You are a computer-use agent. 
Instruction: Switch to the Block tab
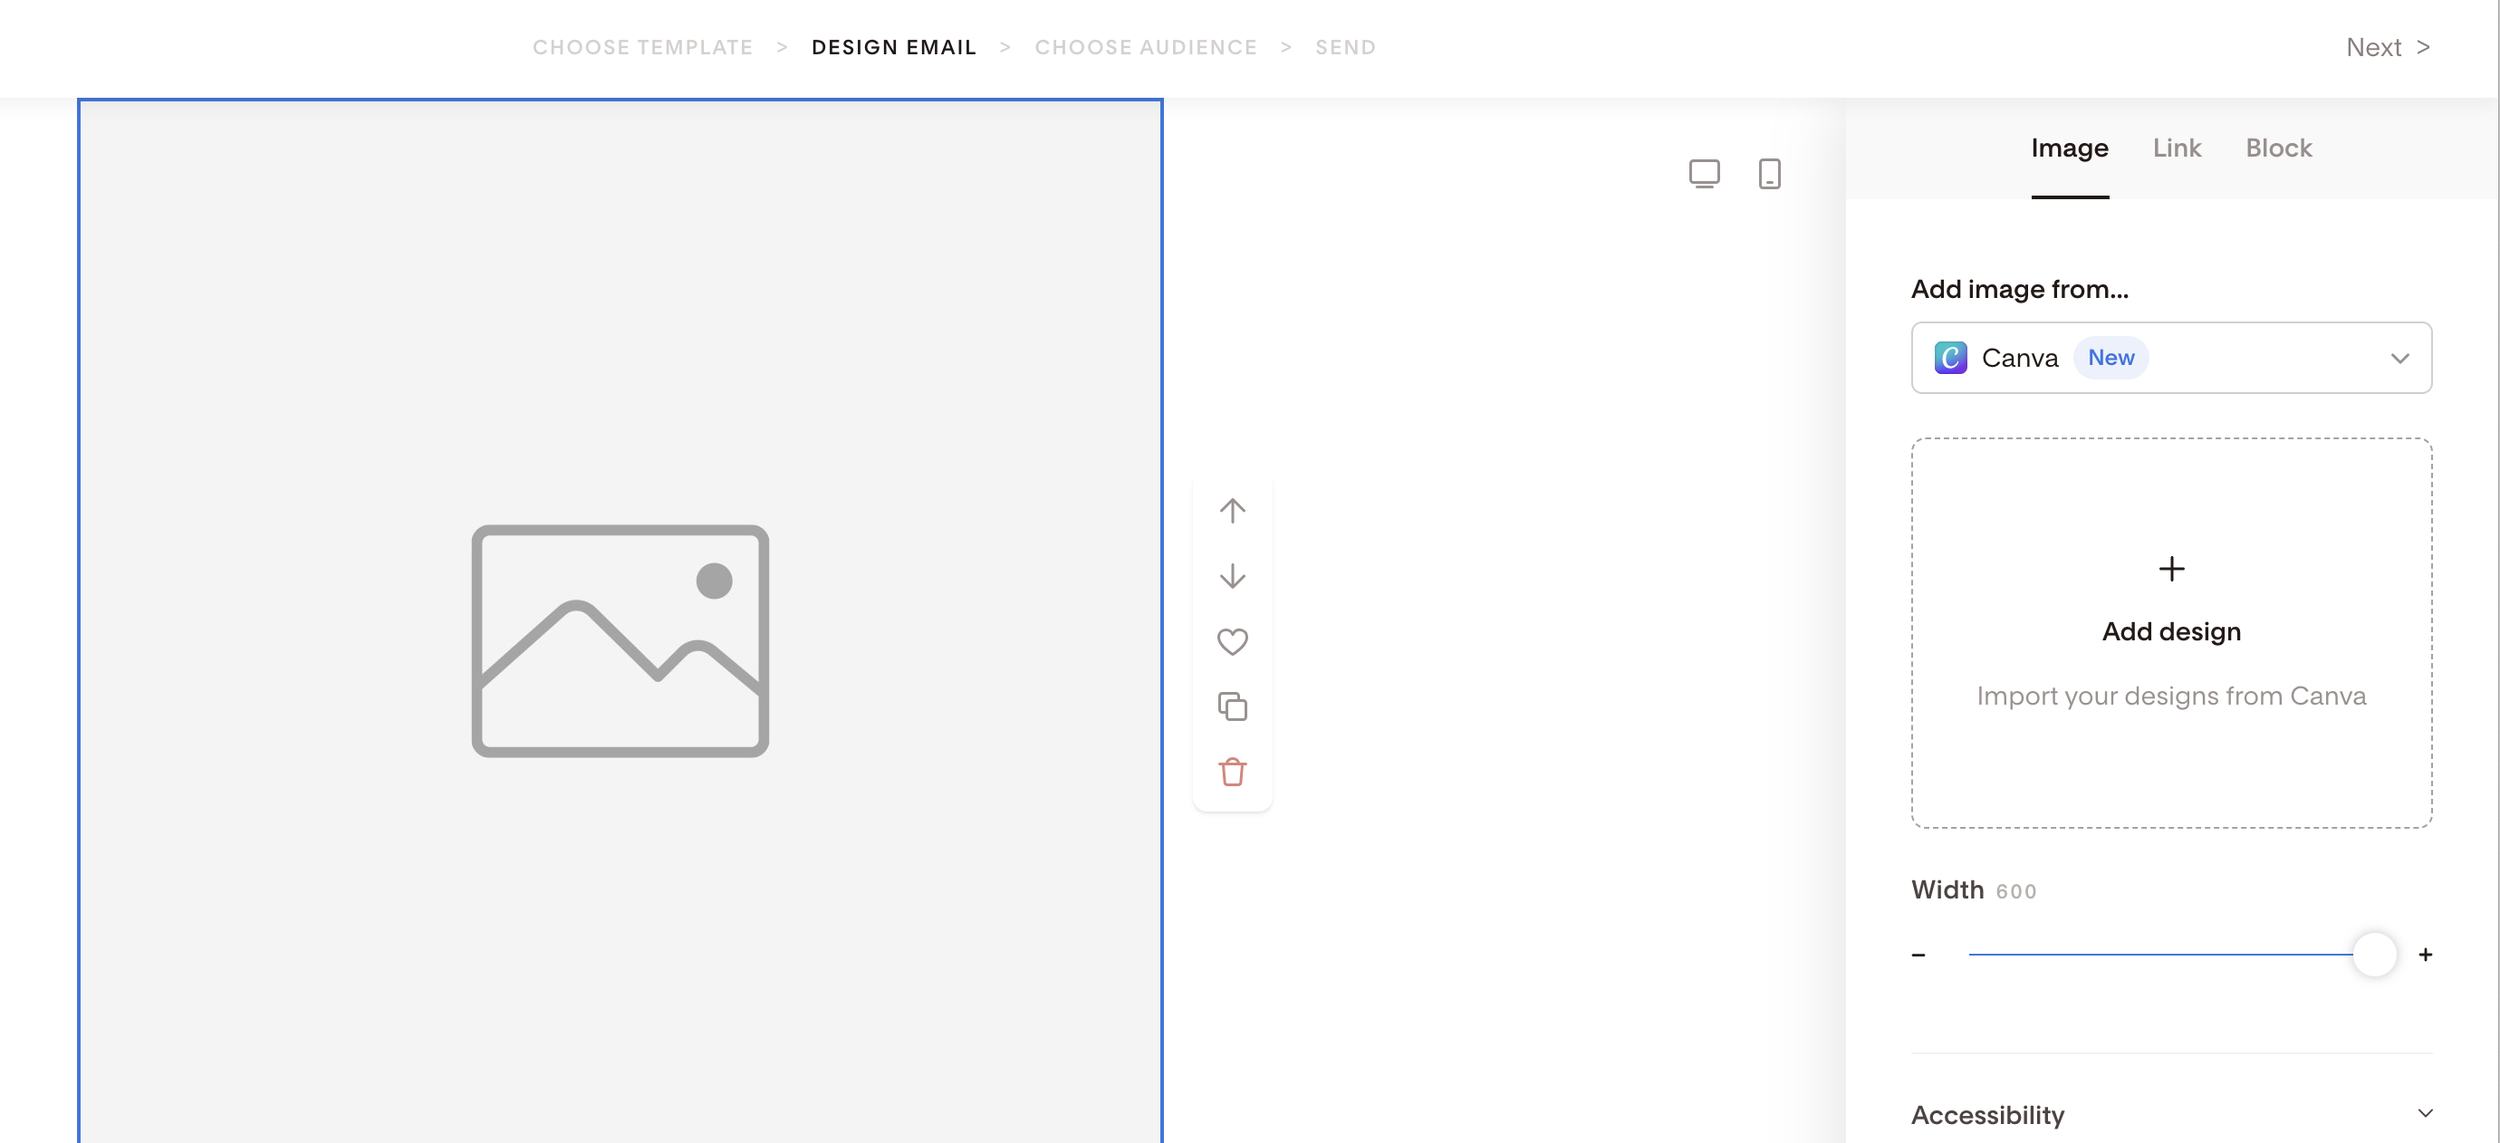2279,148
